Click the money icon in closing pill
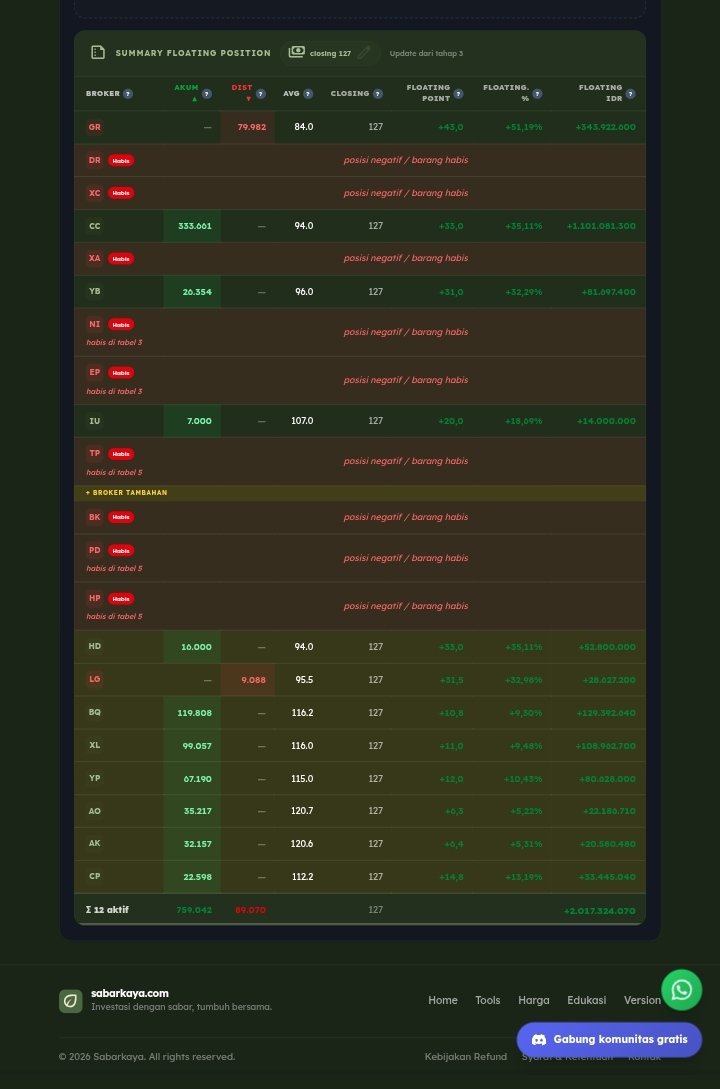This screenshot has height=1089, width=720. click(296, 52)
